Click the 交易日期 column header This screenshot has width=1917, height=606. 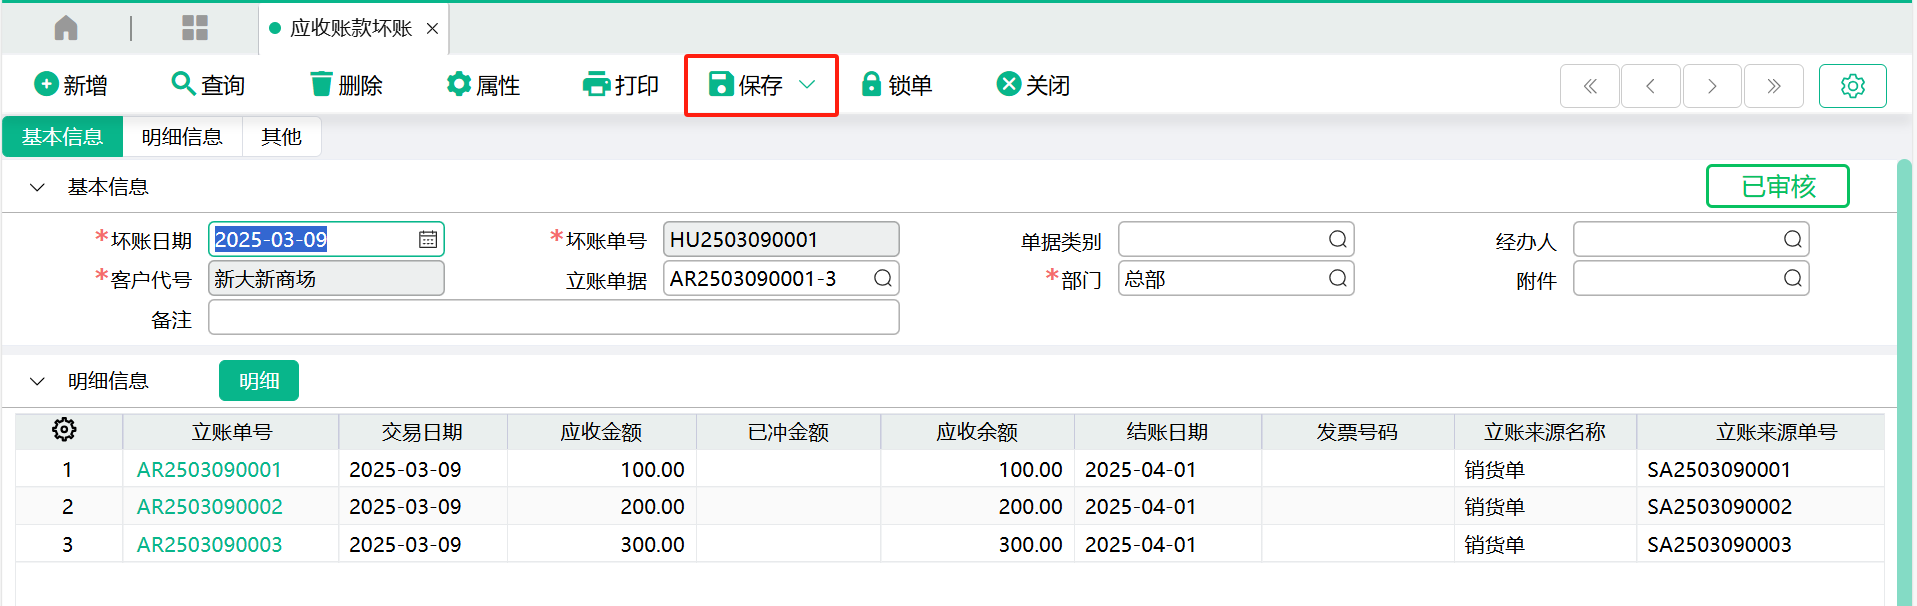[422, 432]
